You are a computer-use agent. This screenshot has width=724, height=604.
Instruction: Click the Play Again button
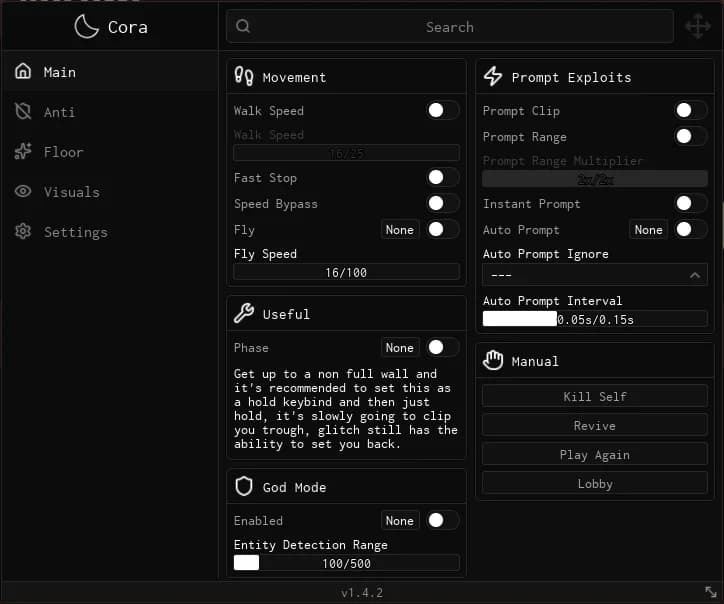[x=595, y=454]
